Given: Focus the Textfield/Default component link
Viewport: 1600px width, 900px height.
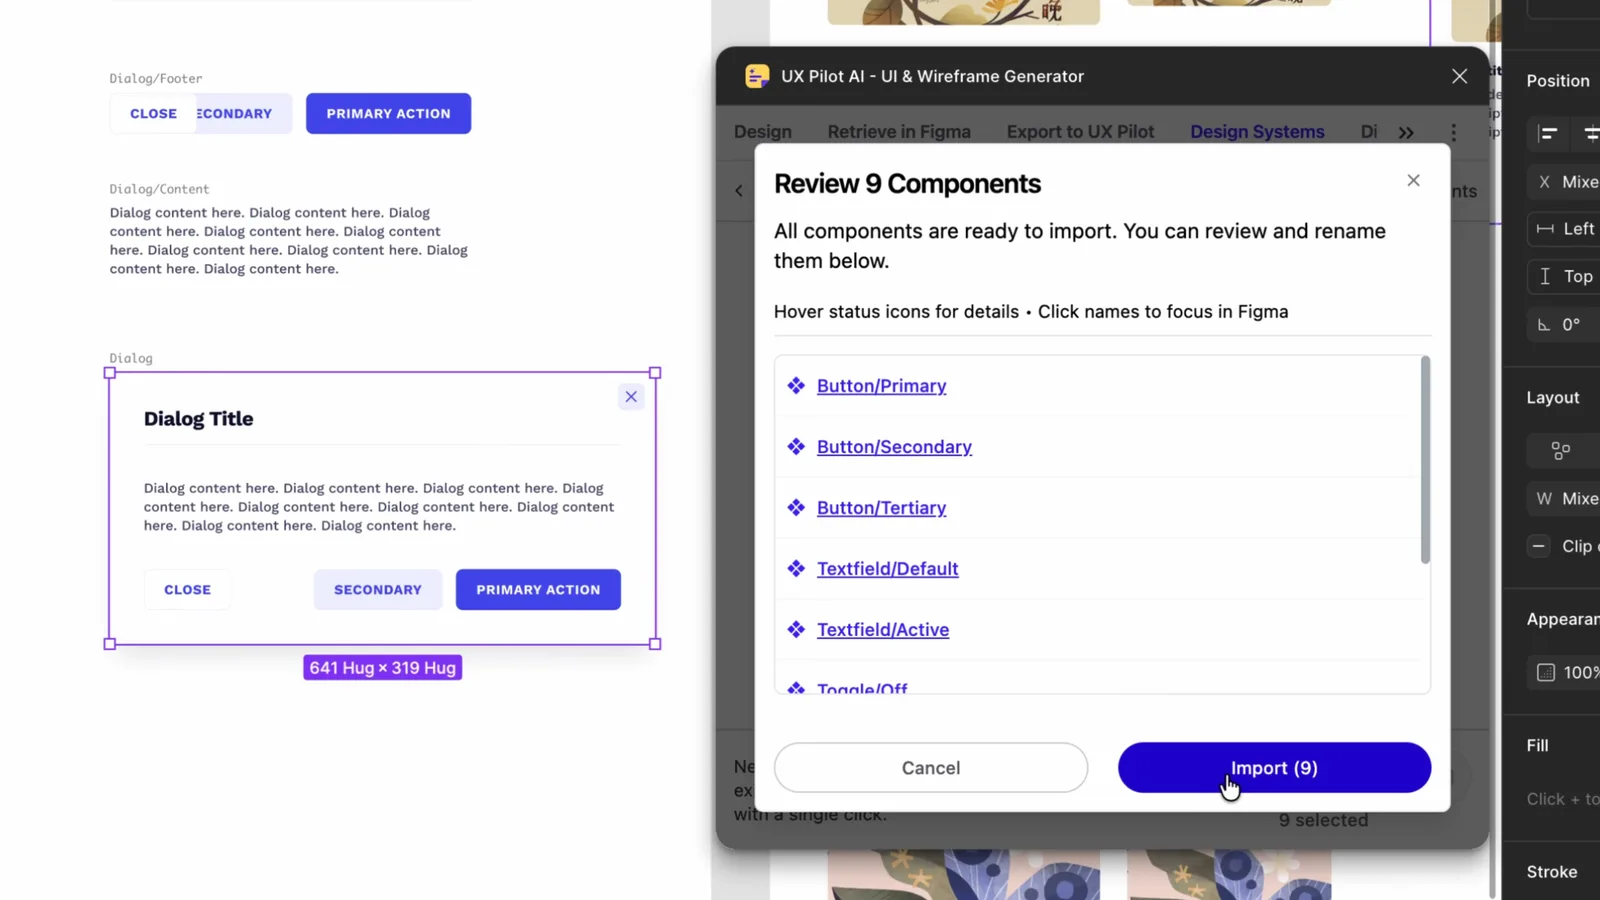Looking at the screenshot, I should 887,569.
